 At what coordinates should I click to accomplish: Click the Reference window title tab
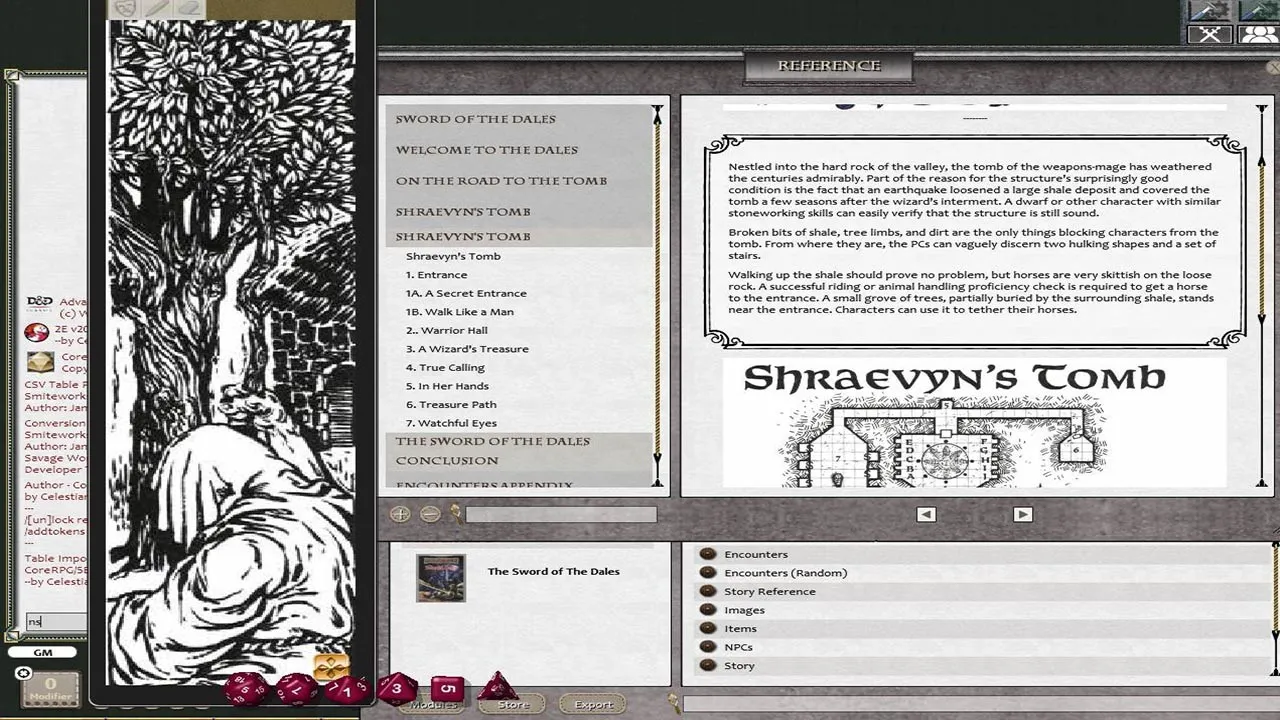click(829, 66)
